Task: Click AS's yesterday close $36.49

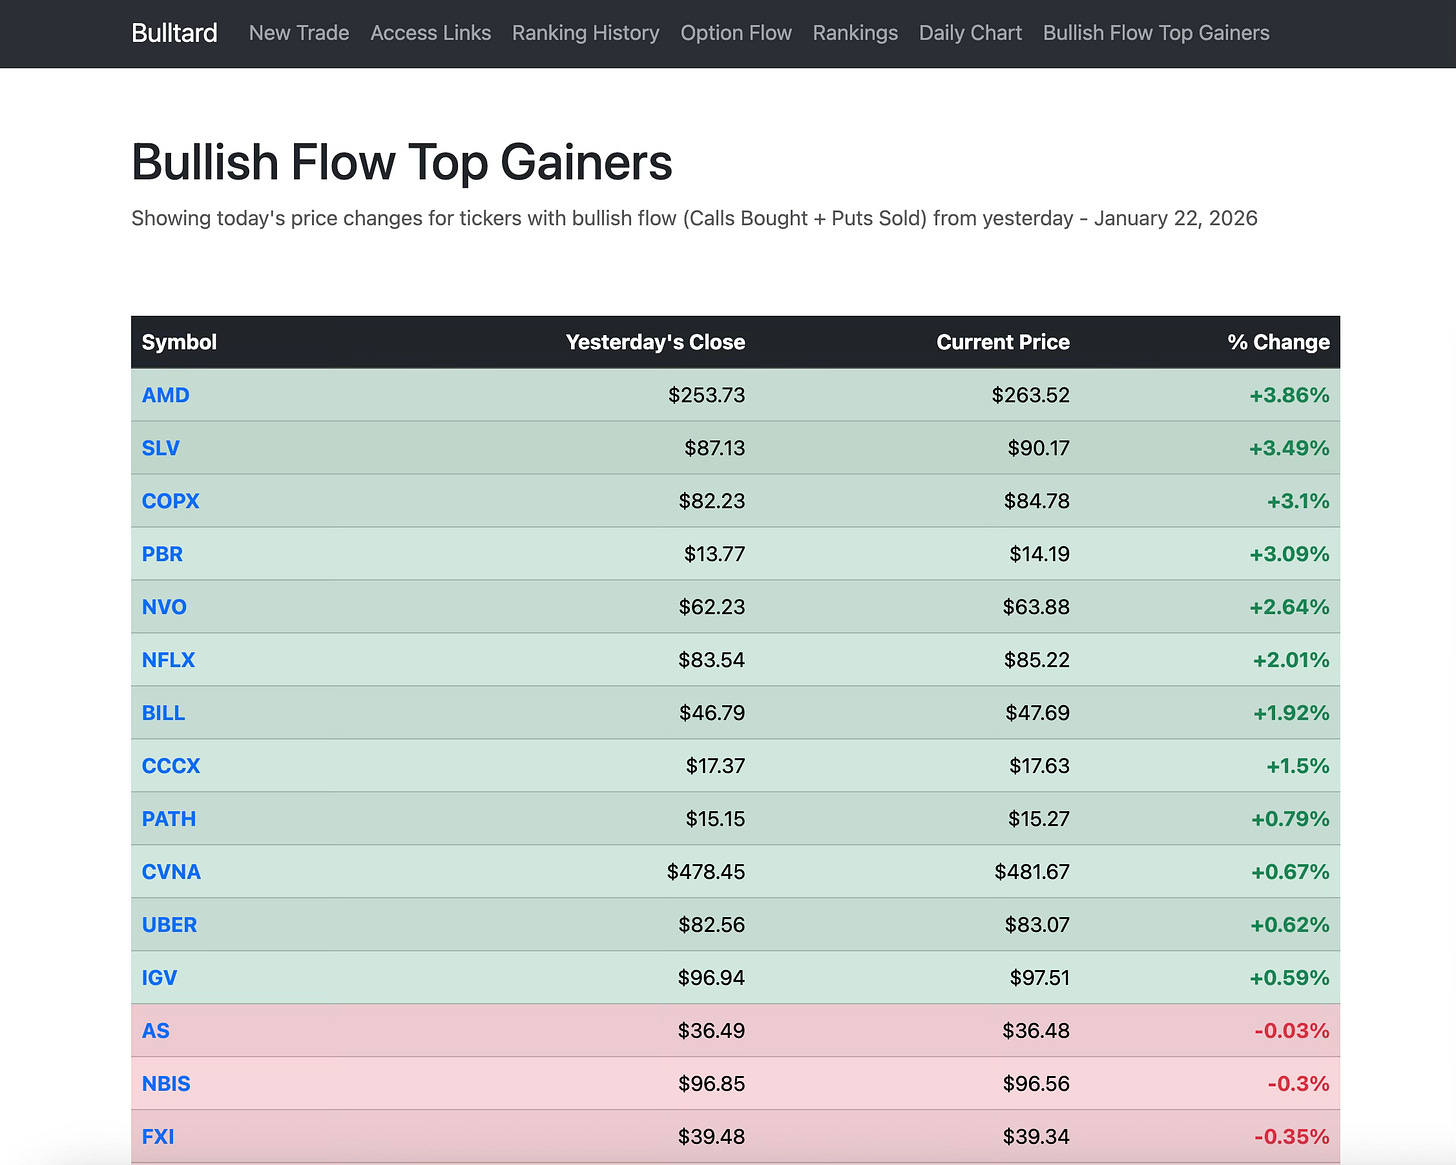Action: point(711,1031)
